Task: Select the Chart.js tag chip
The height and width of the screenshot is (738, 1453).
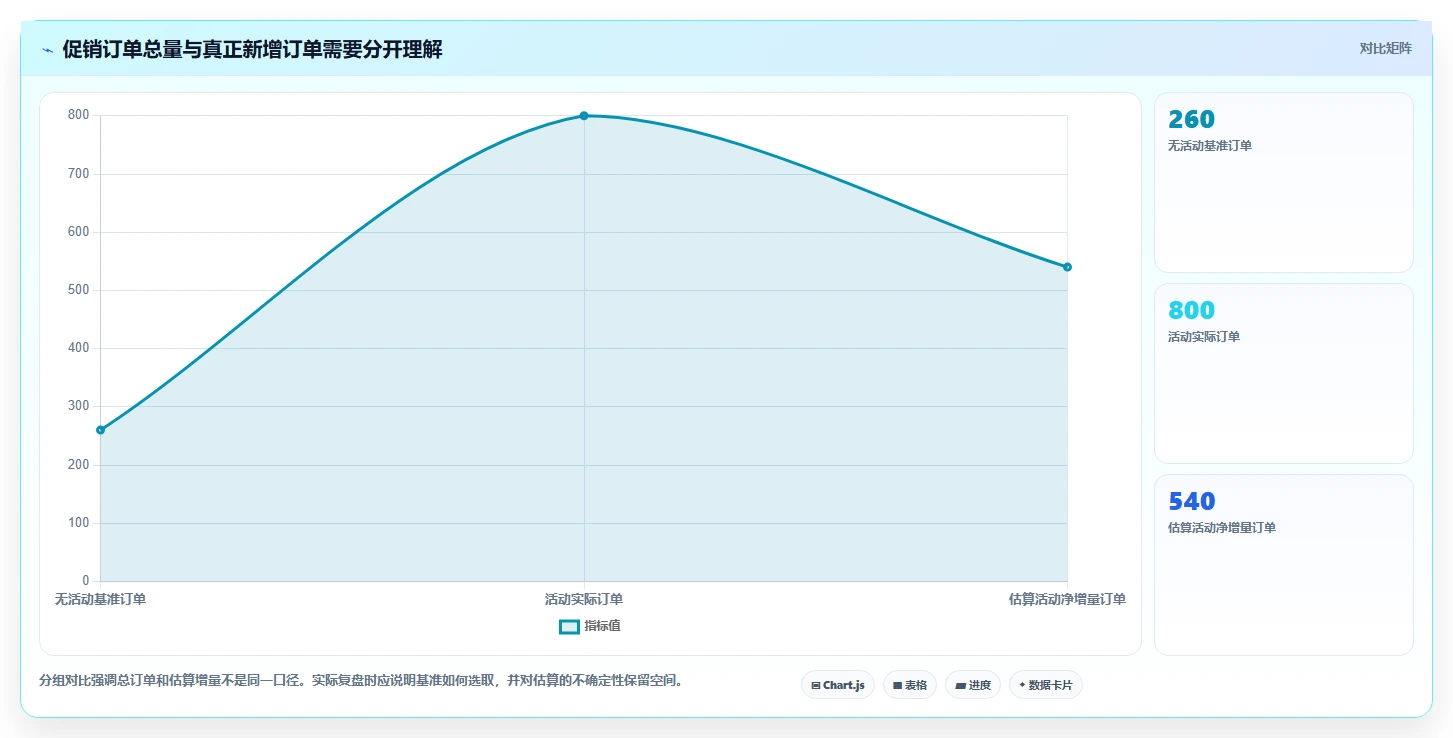Action: click(838, 685)
